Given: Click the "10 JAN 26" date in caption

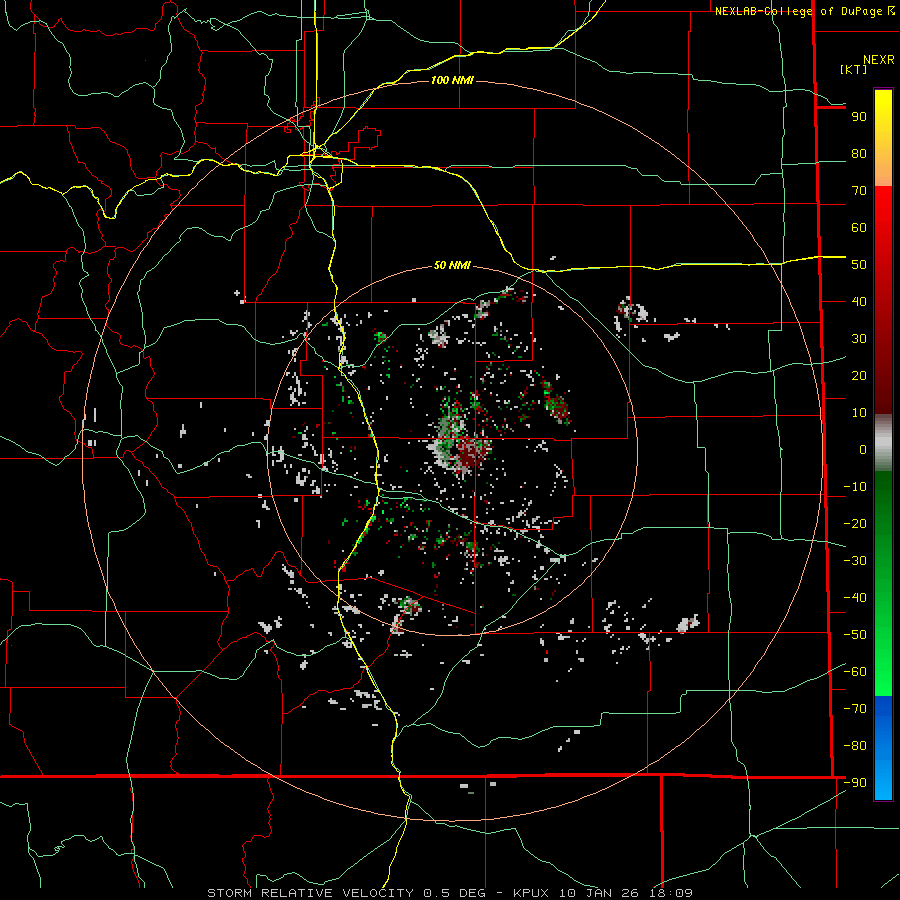Looking at the screenshot, I should pyautogui.click(x=600, y=893).
